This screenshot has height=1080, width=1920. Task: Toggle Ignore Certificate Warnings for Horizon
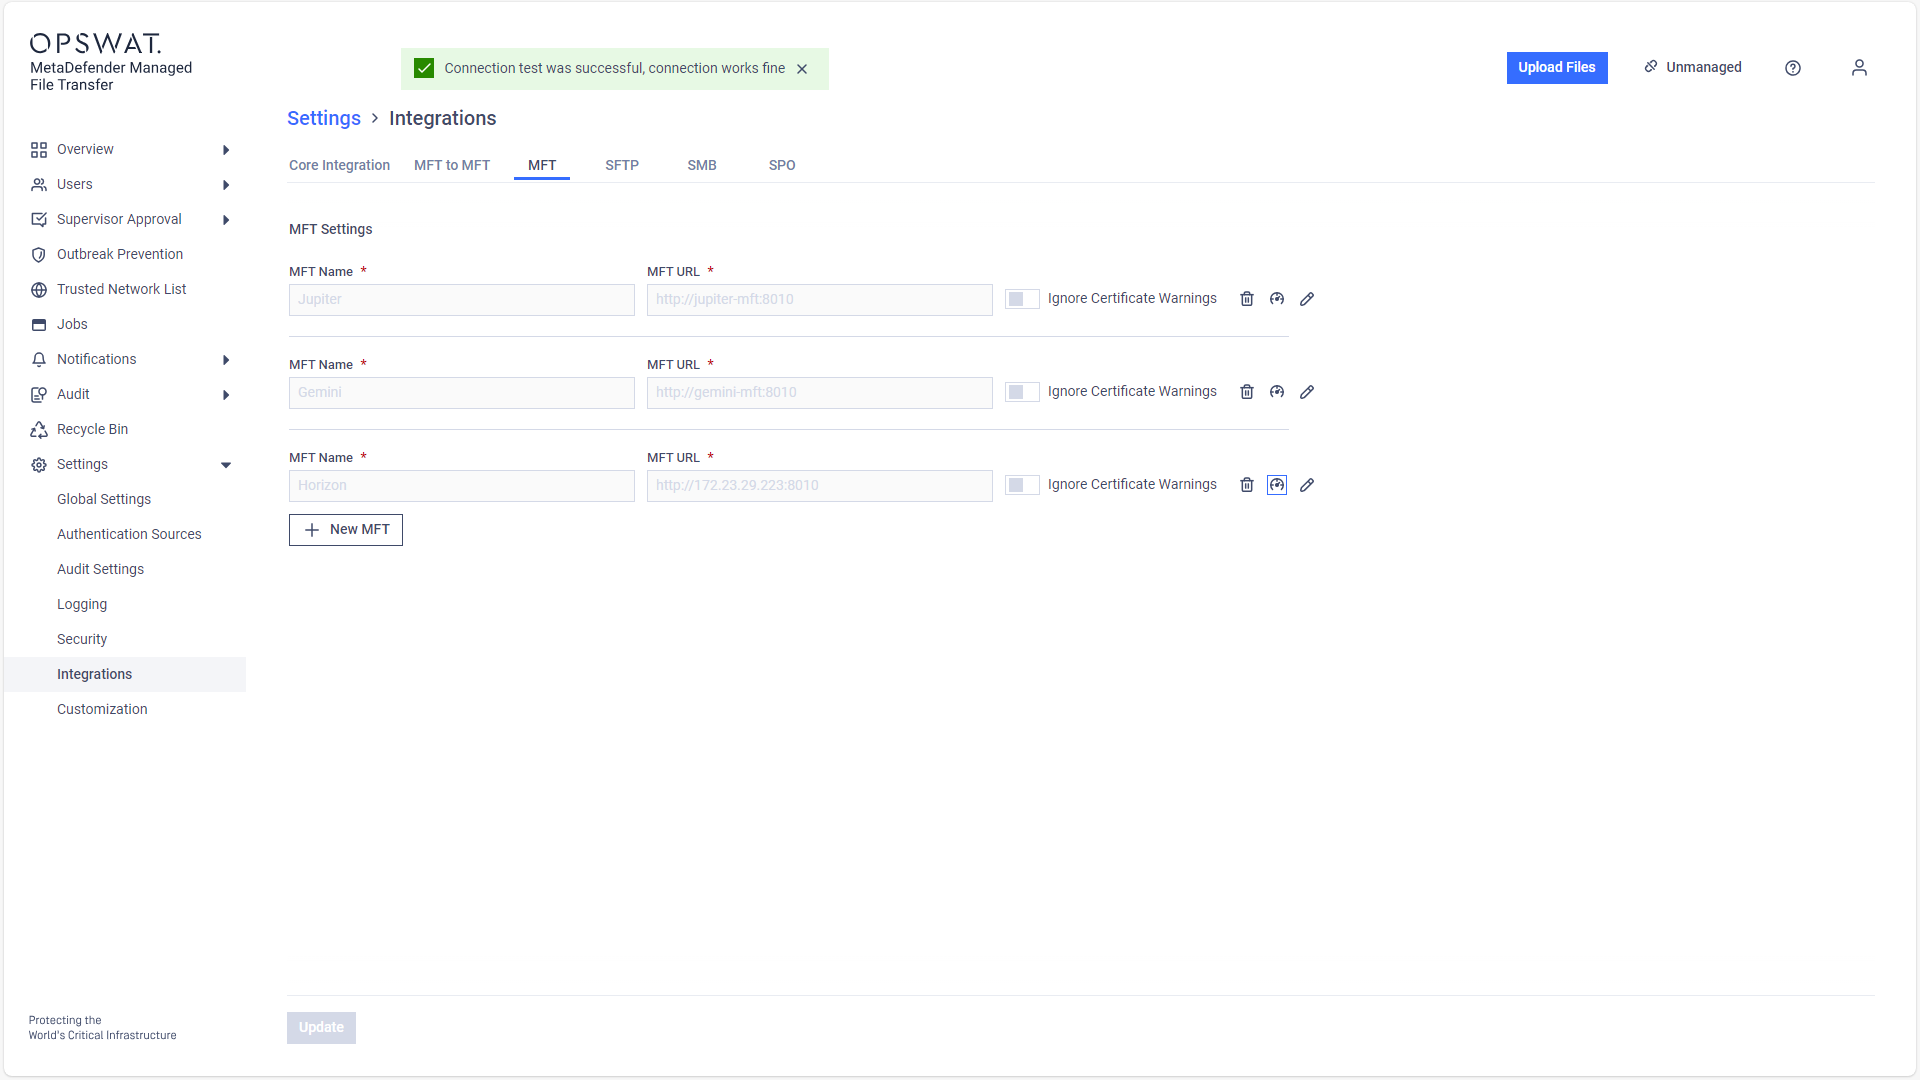tap(1022, 485)
